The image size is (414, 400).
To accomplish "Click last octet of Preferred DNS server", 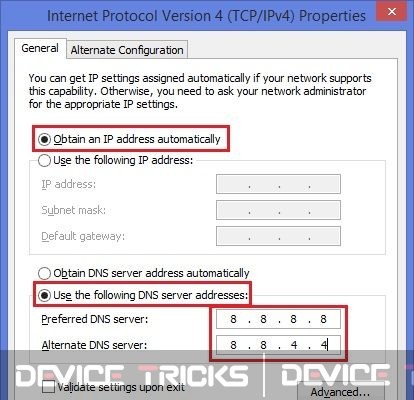I will click(x=323, y=319).
